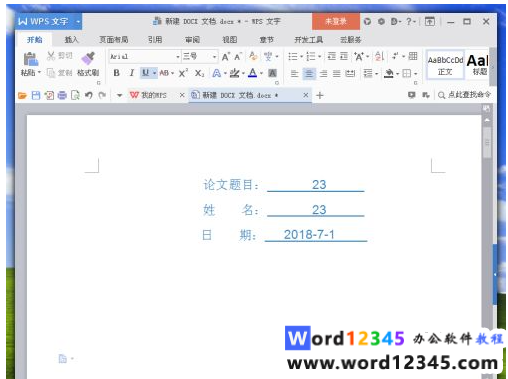
Task: Click the help question mark icon
Action: 409,22
